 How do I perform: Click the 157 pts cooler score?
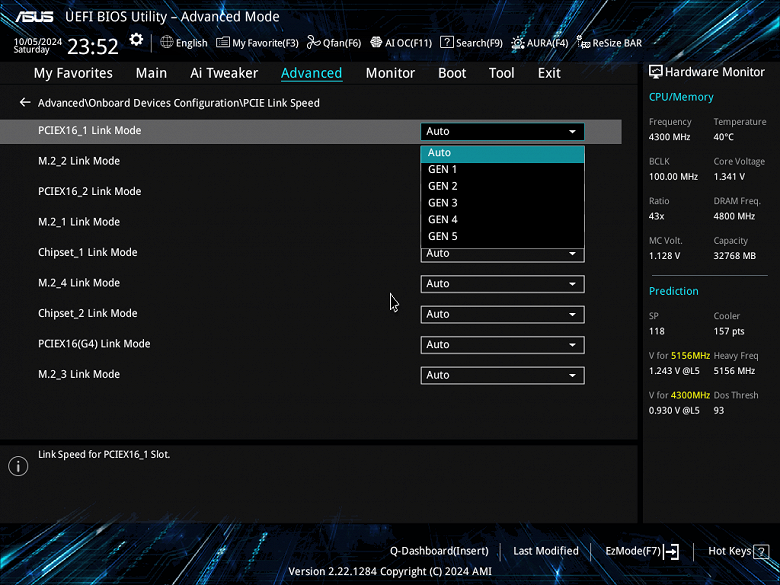tap(729, 331)
